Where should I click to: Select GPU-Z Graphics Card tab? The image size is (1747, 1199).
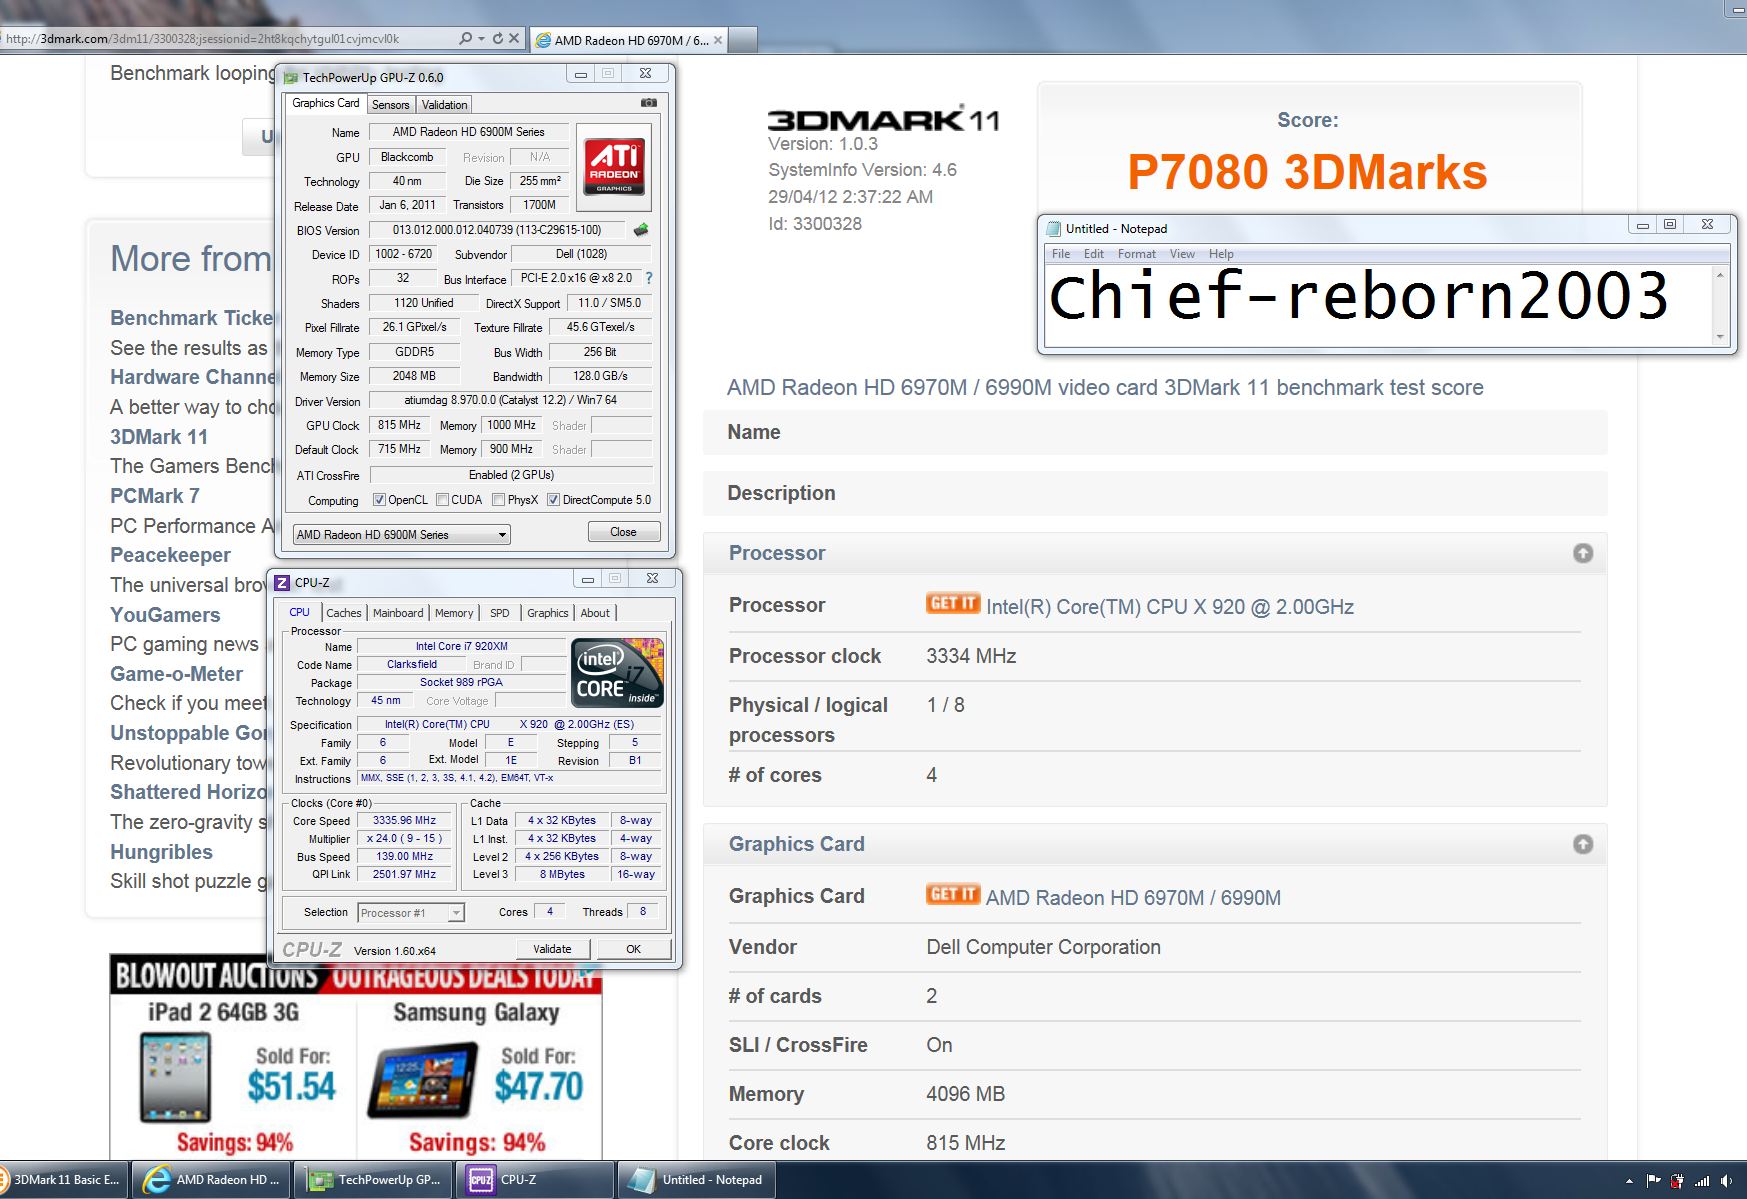coord(325,103)
